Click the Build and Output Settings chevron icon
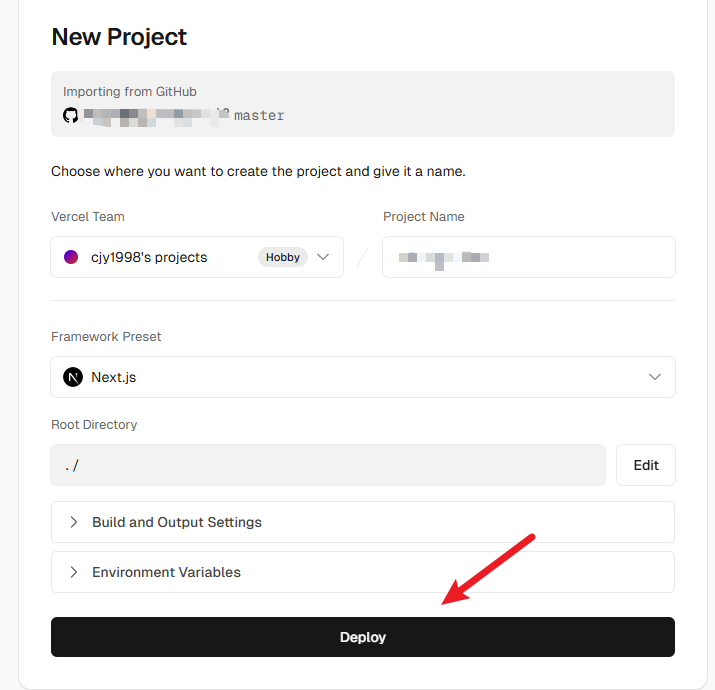 pos(73,522)
